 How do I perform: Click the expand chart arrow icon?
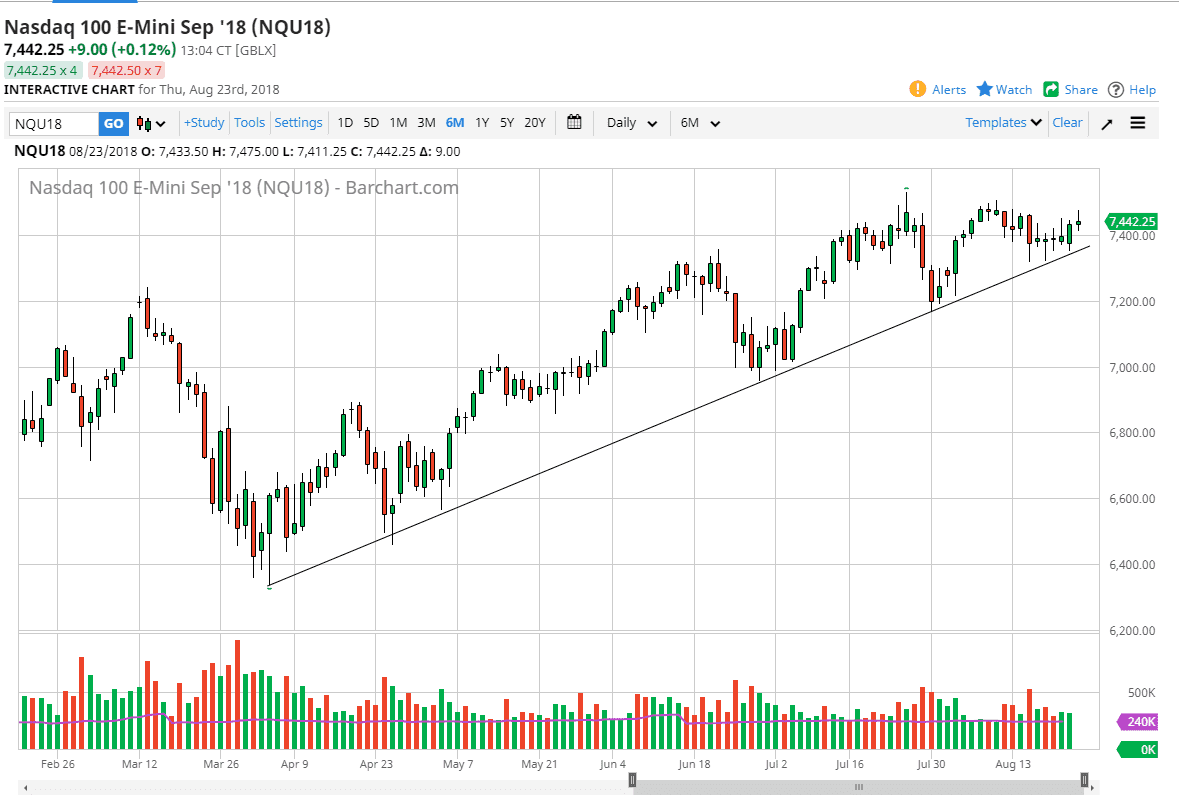pyautogui.click(x=1107, y=124)
